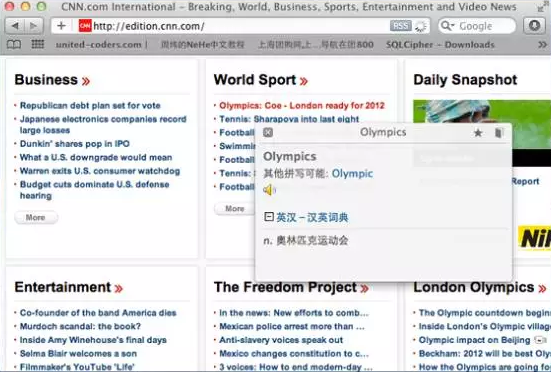Close the Olympics dictionary popup

tap(268, 132)
